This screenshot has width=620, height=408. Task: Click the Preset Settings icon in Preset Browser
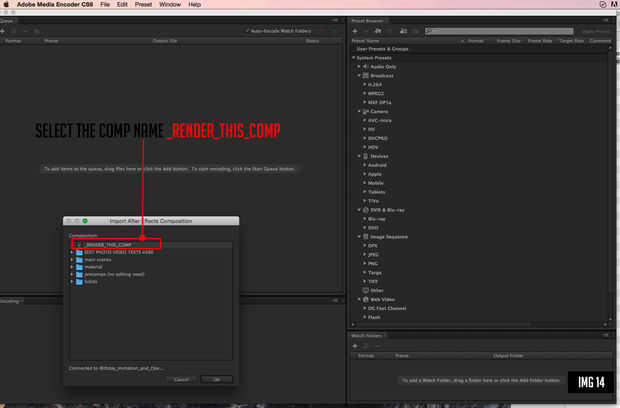point(378,31)
